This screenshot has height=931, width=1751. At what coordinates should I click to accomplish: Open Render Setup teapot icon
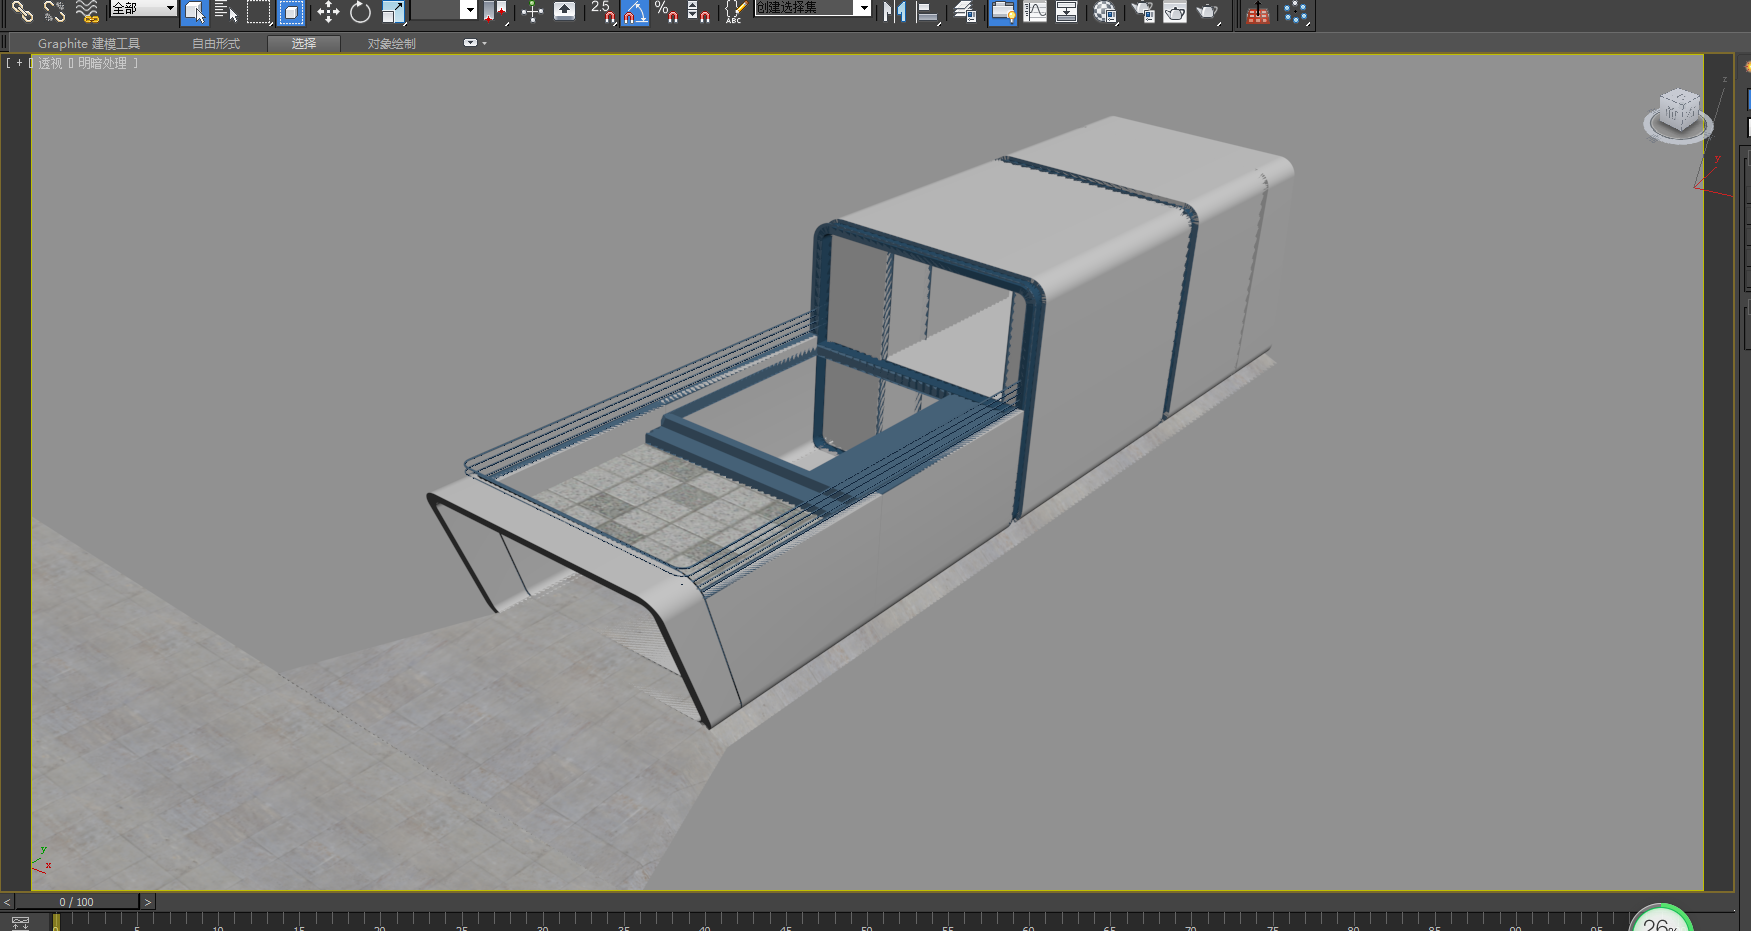[1142, 12]
